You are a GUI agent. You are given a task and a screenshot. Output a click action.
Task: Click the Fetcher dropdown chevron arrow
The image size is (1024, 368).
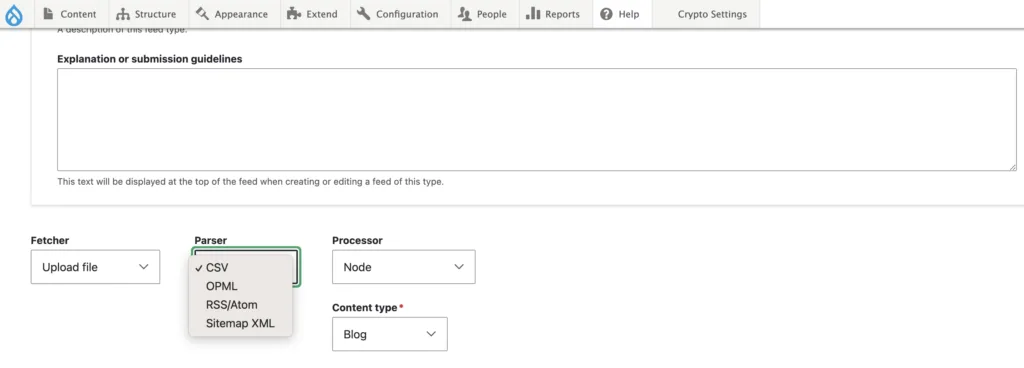pos(144,267)
